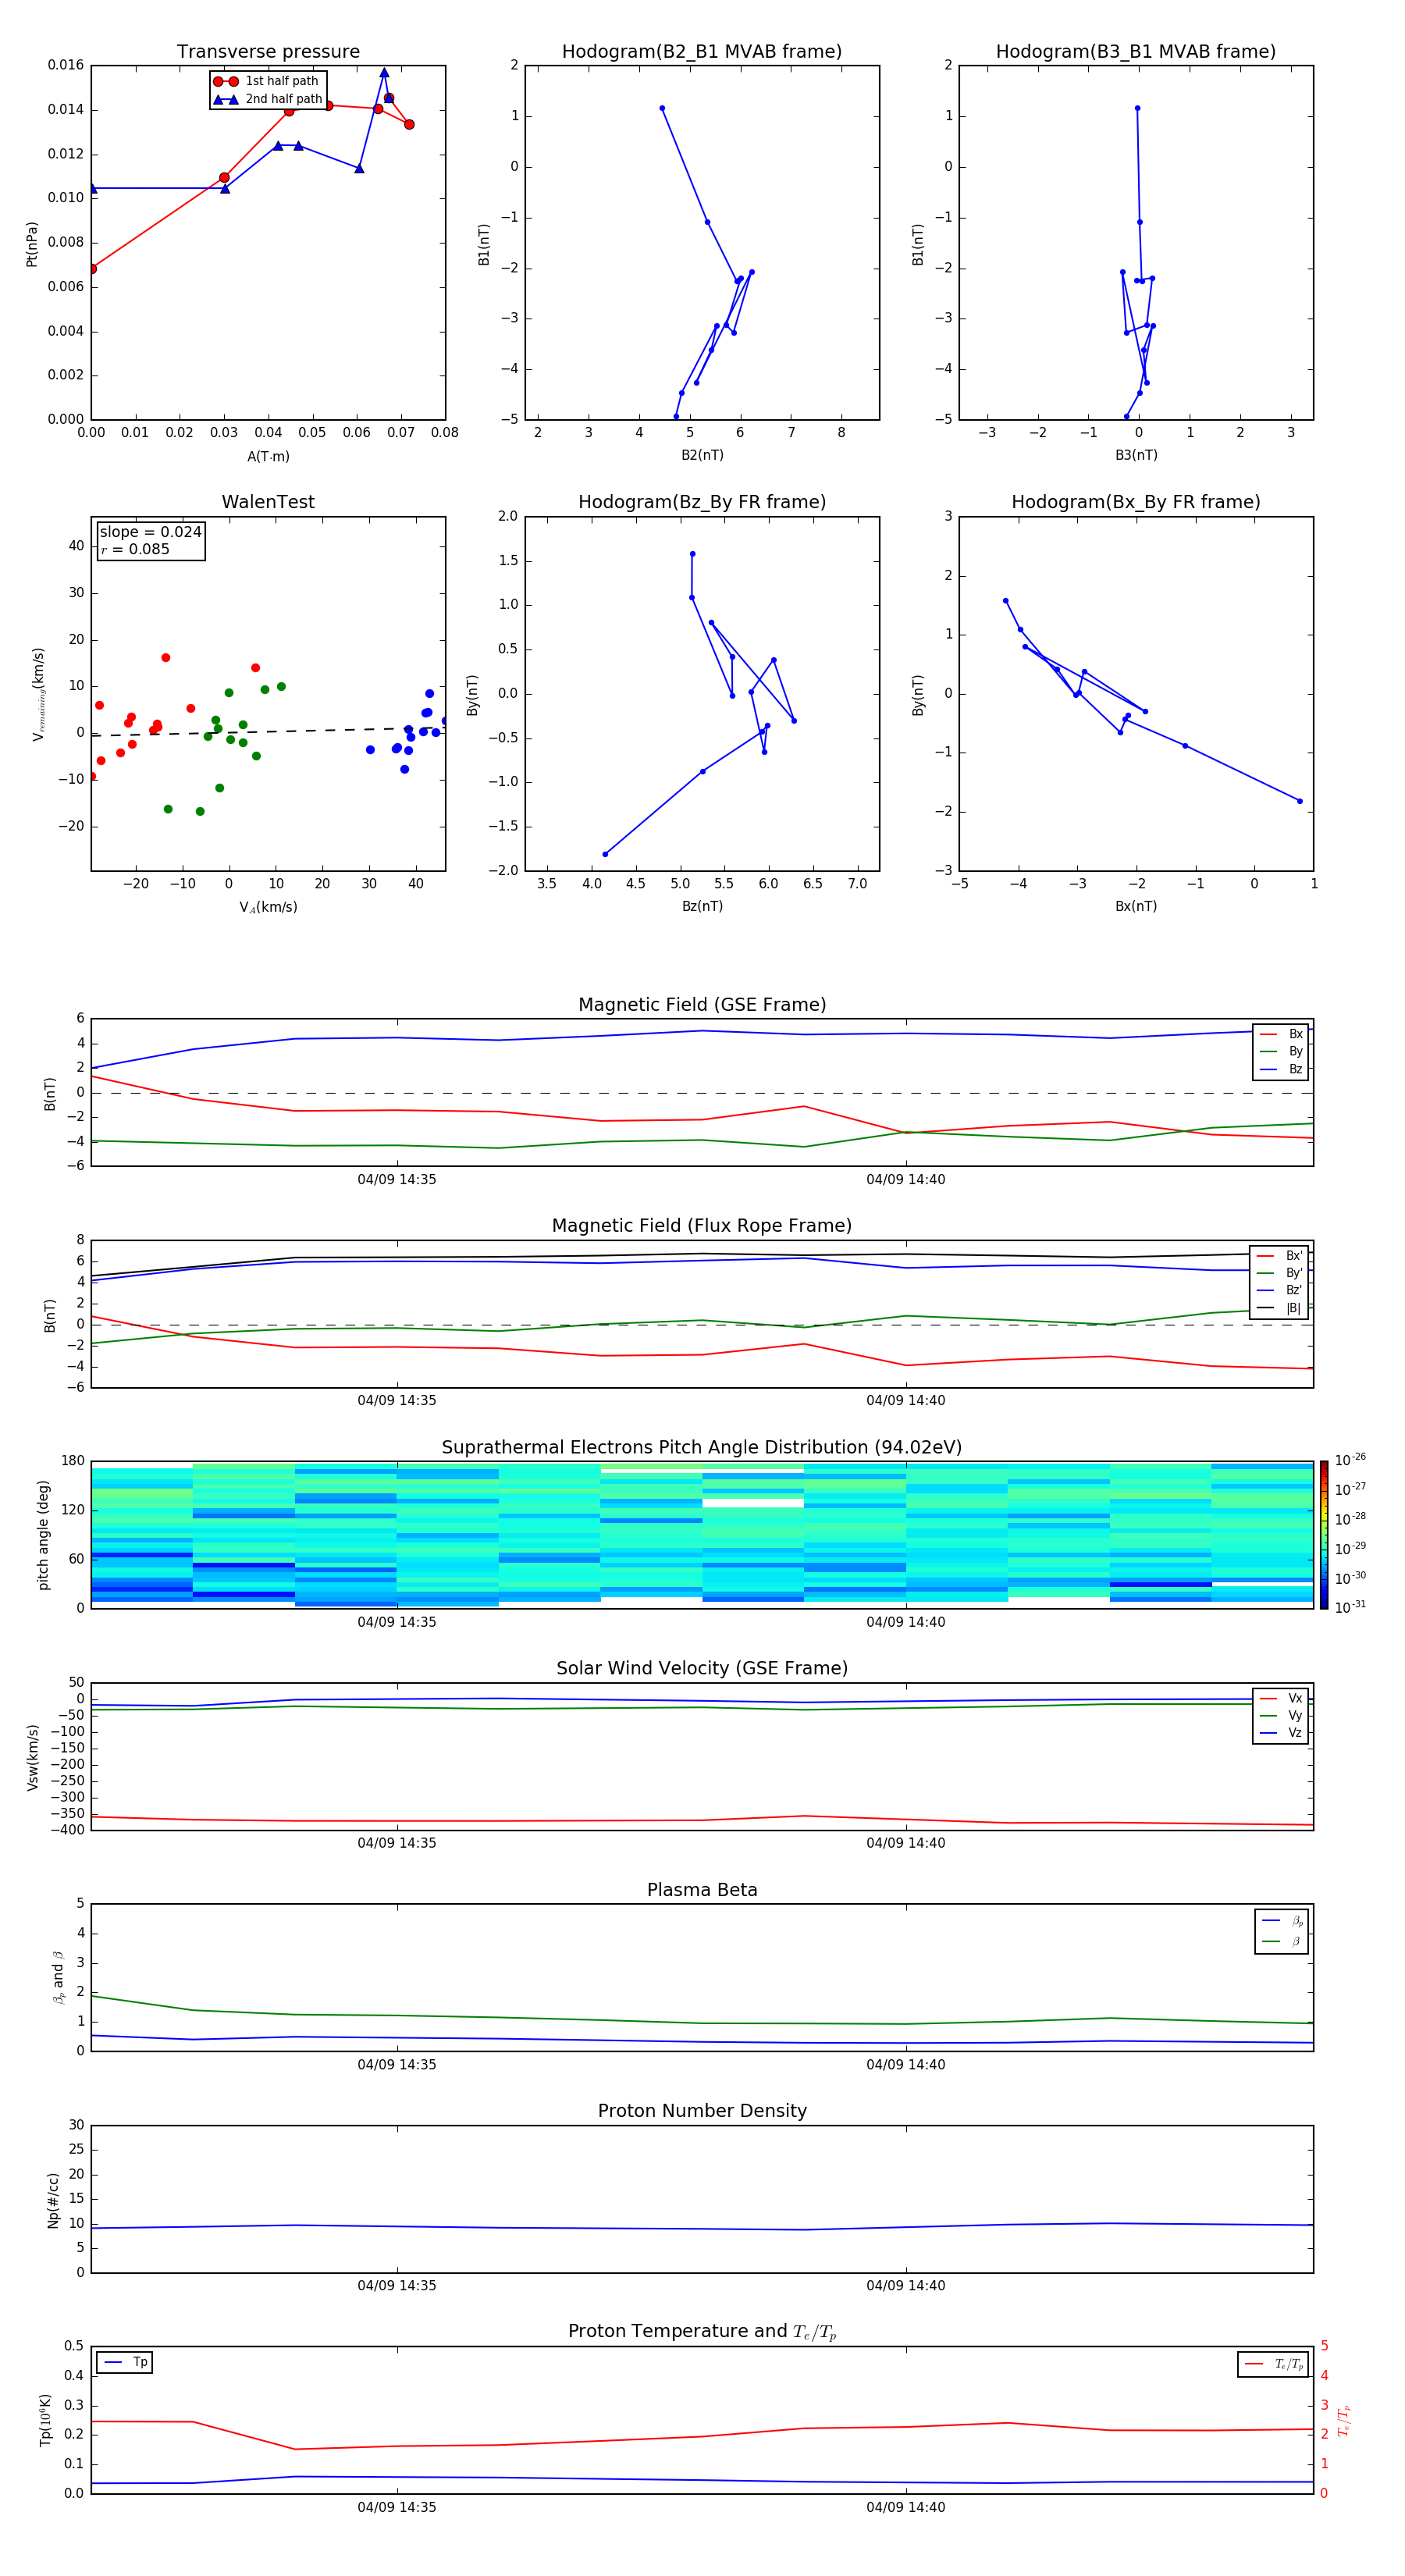1405x2576 pixels.
Task: Click 04/09 14:40 tick under solar wind velocity plot
Action: tap(905, 1843)
